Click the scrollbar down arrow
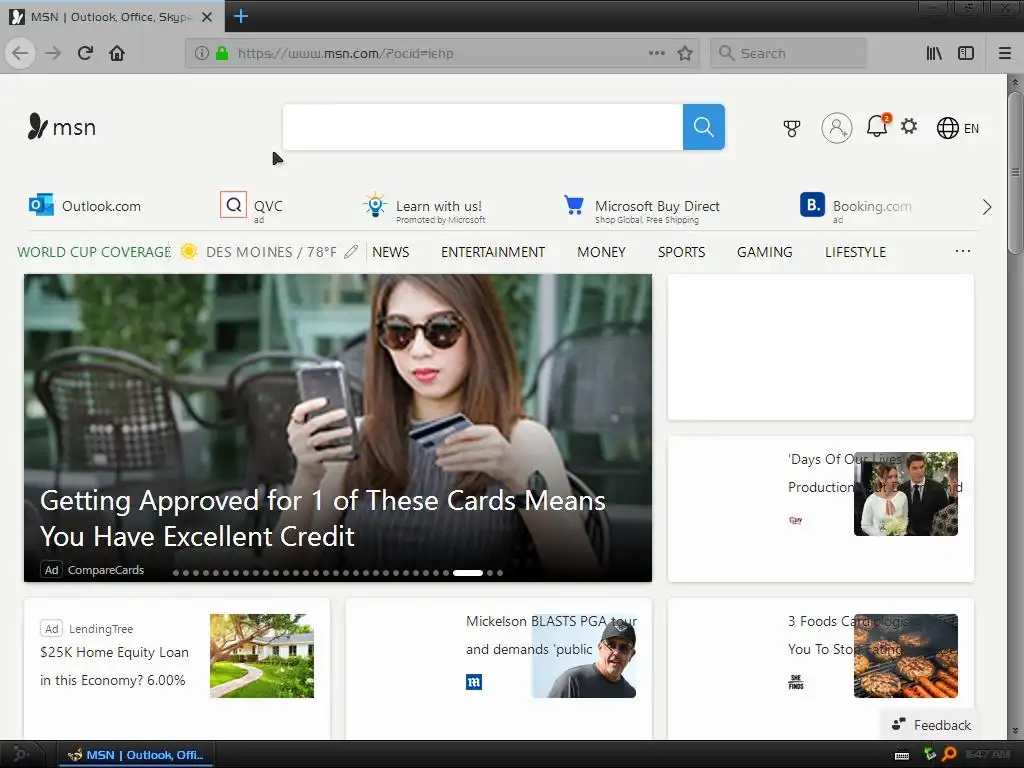1024x768 pixels. coord(1015,731)
